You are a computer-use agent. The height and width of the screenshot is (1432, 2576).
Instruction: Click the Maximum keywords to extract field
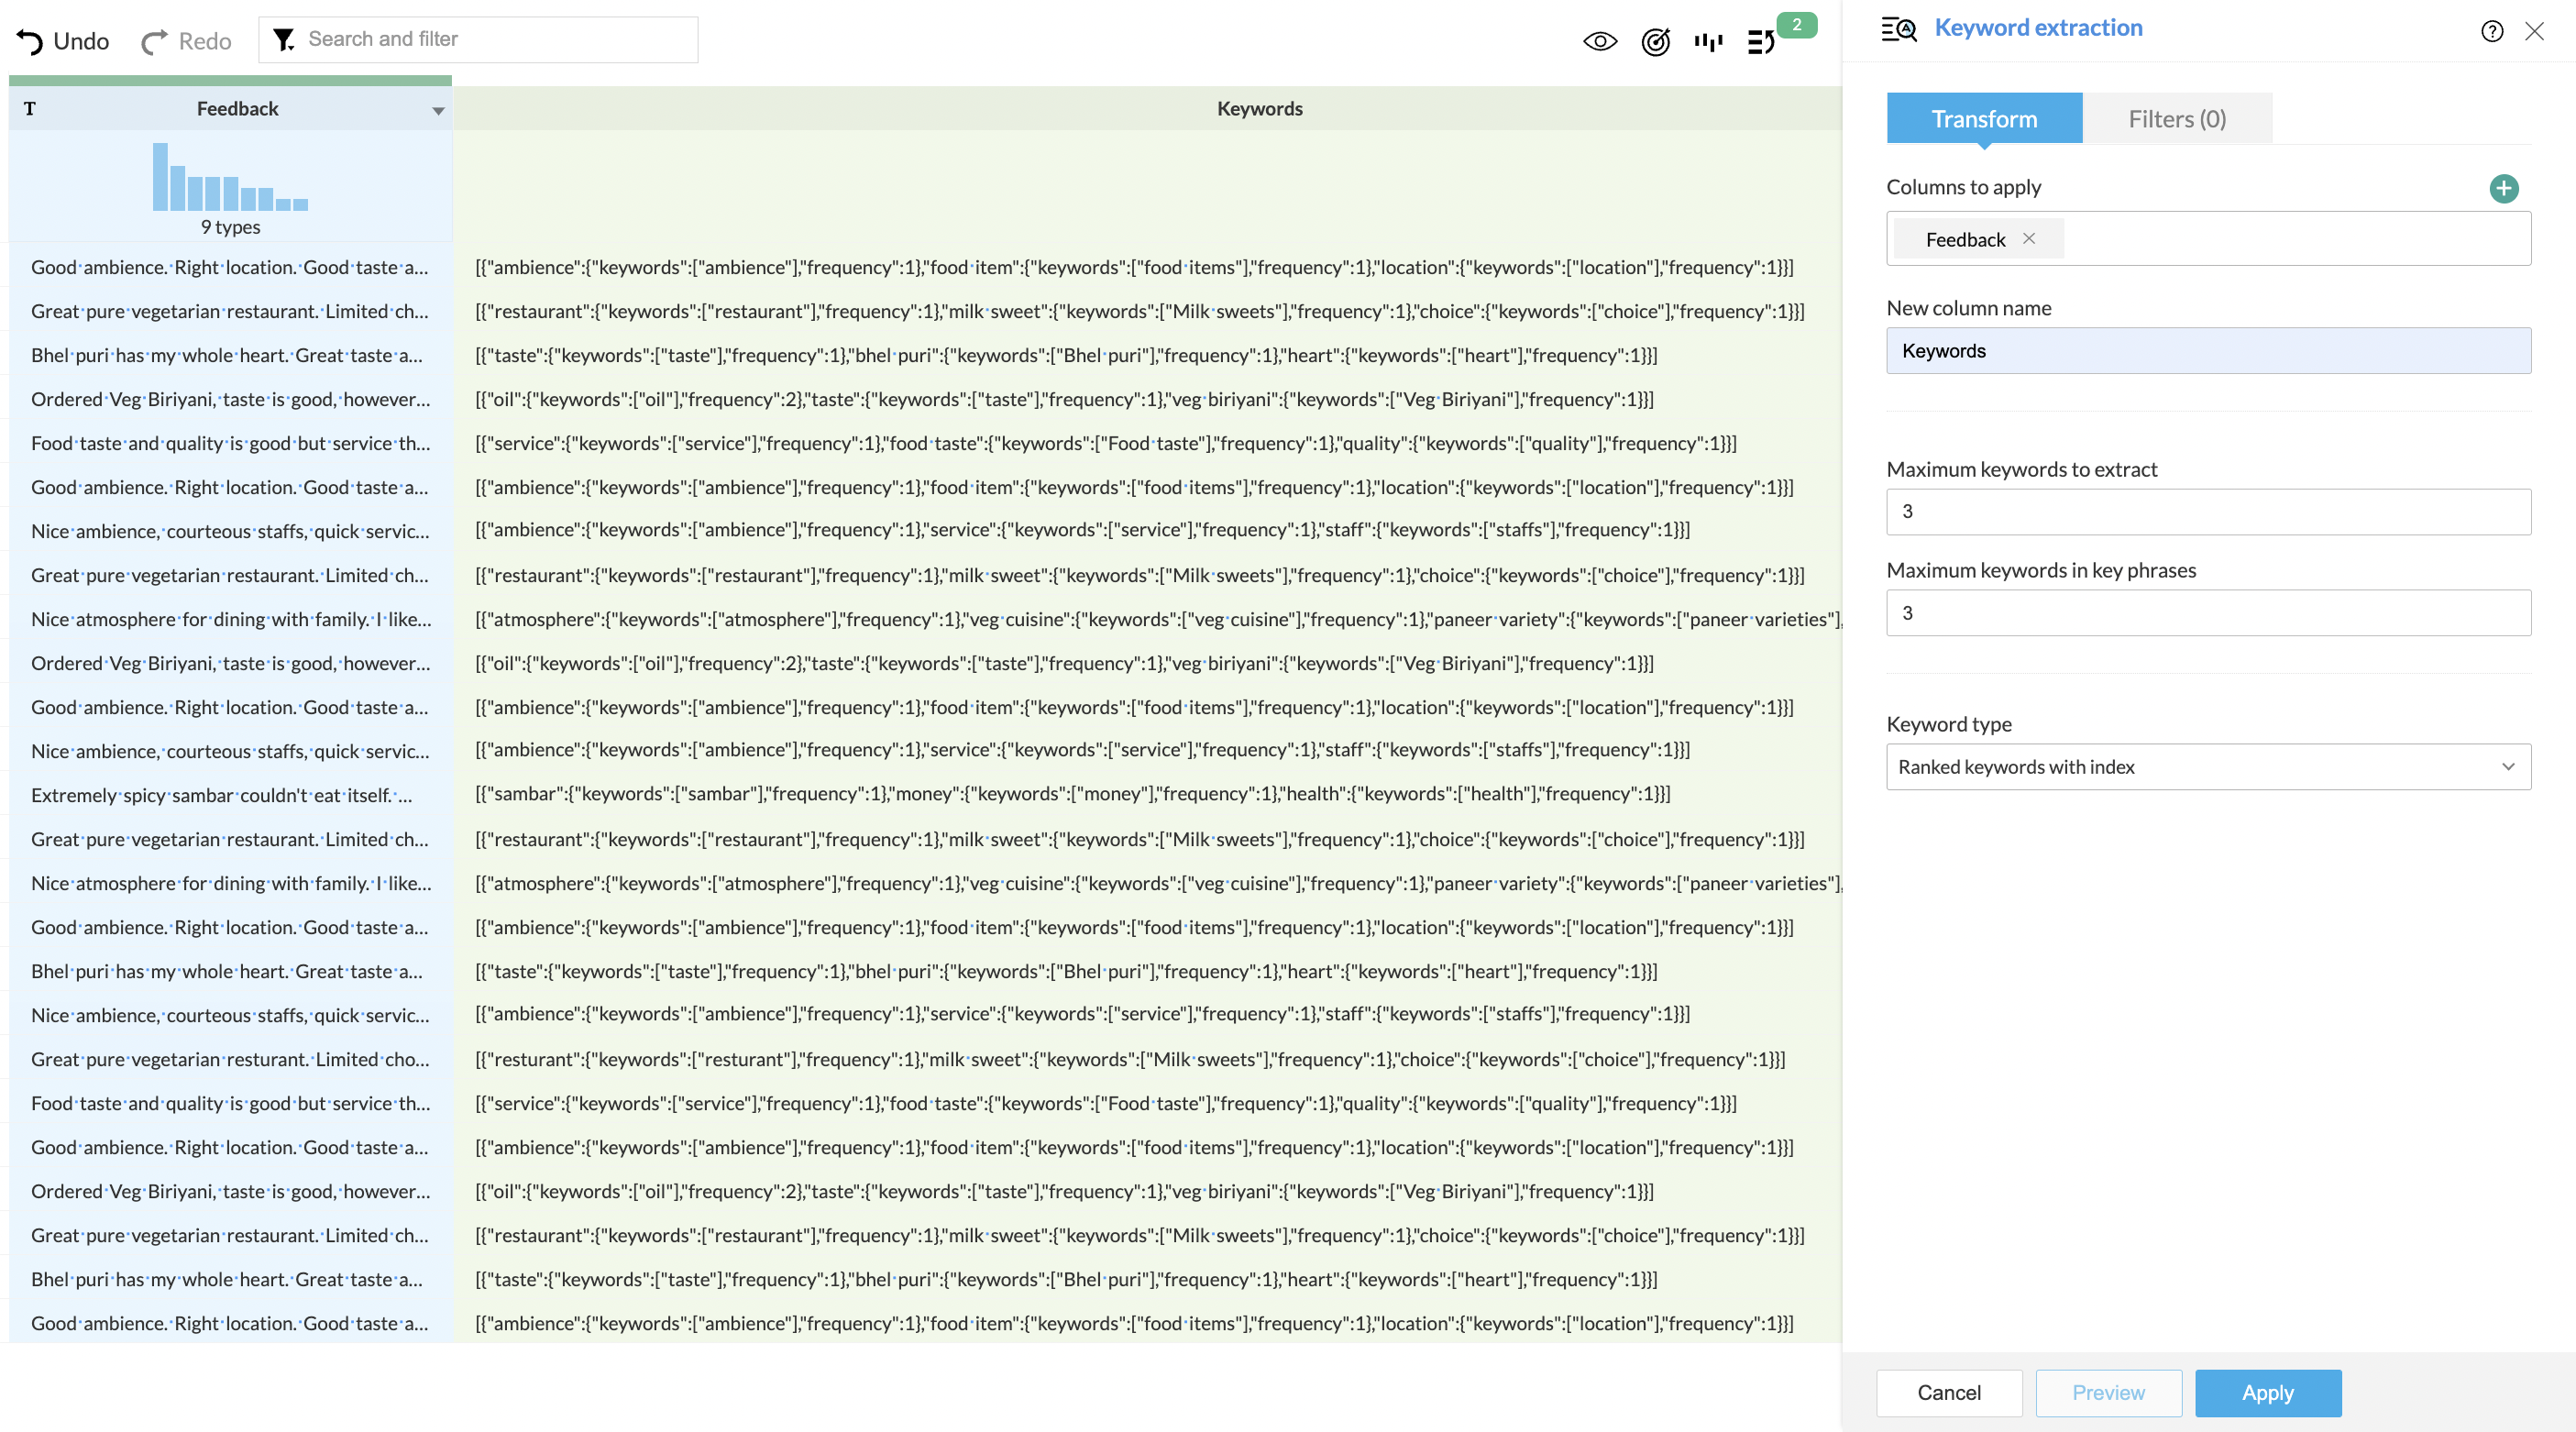[2208, 512]
